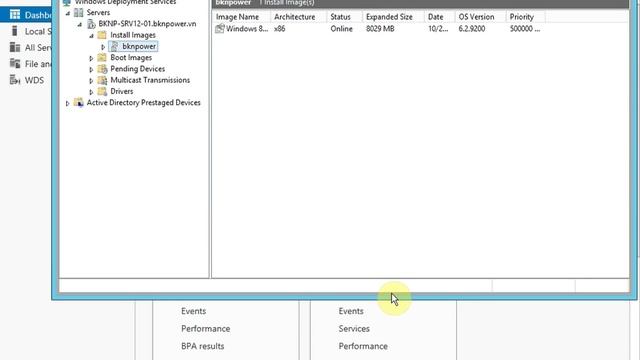The width and height of the screenshot is (640, 360).
Task: Open Events link above Services
Action: (351, 311)
